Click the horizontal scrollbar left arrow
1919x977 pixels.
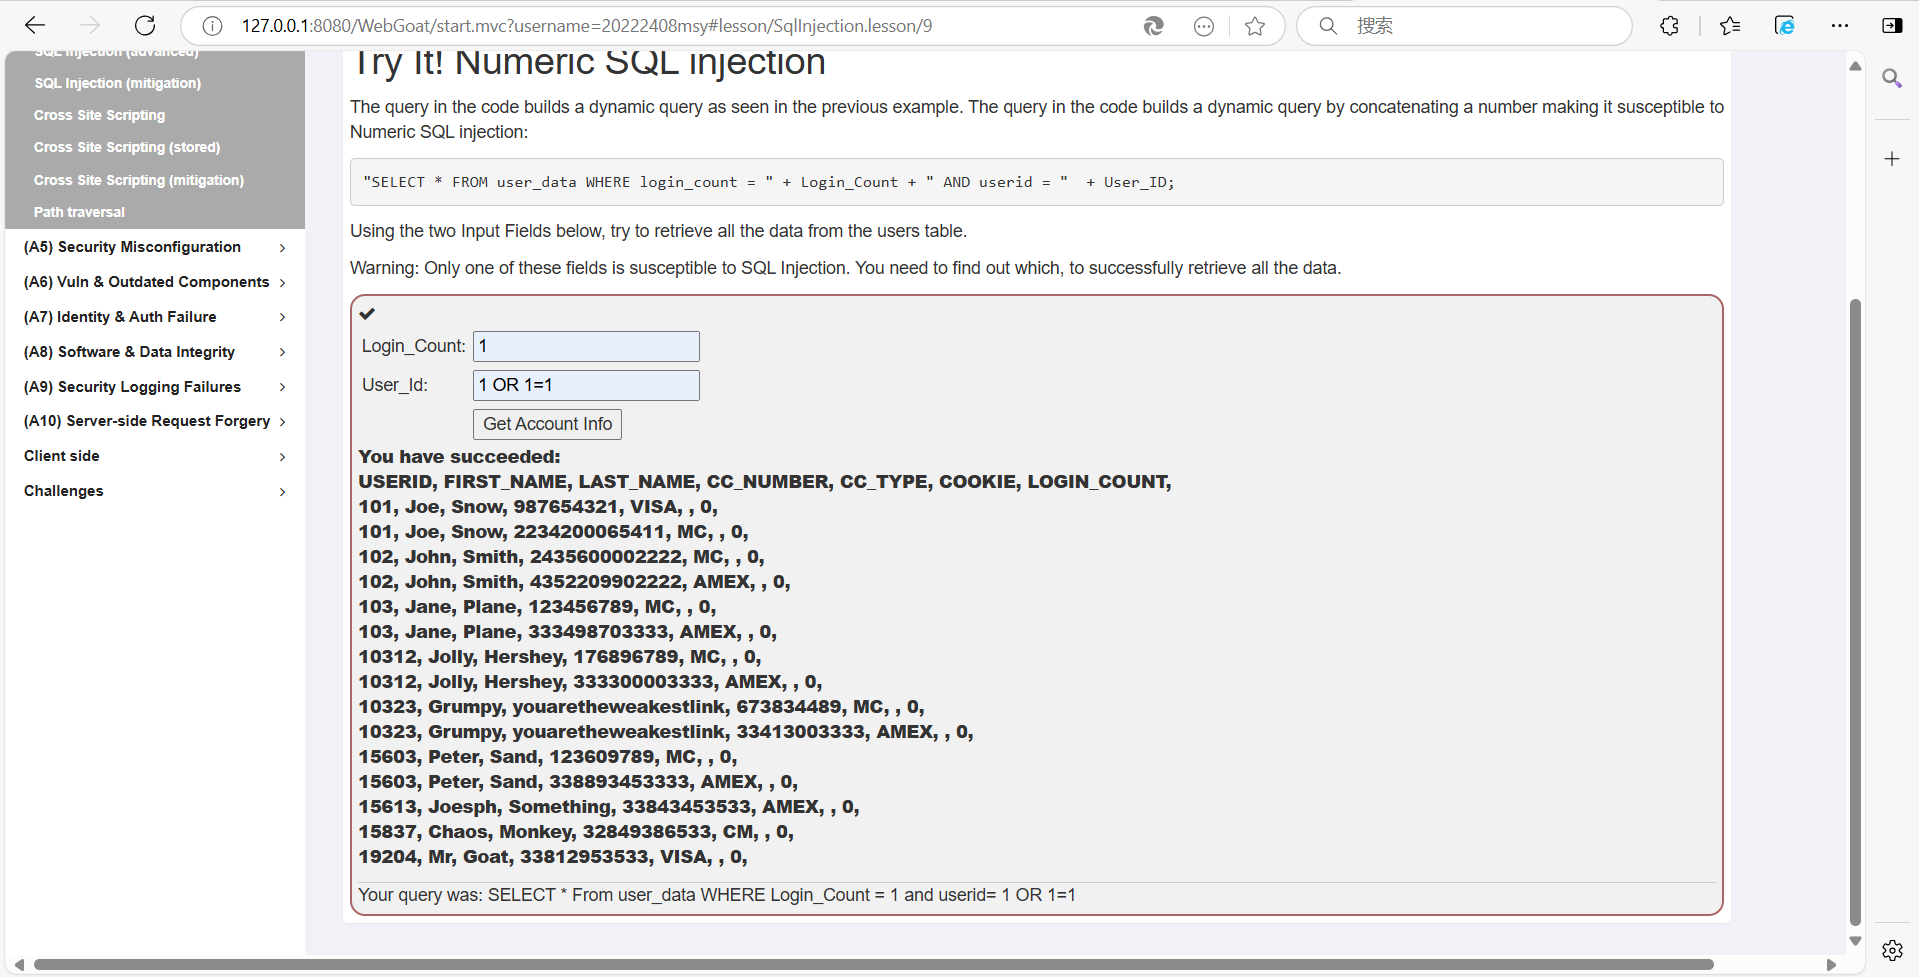19,965
